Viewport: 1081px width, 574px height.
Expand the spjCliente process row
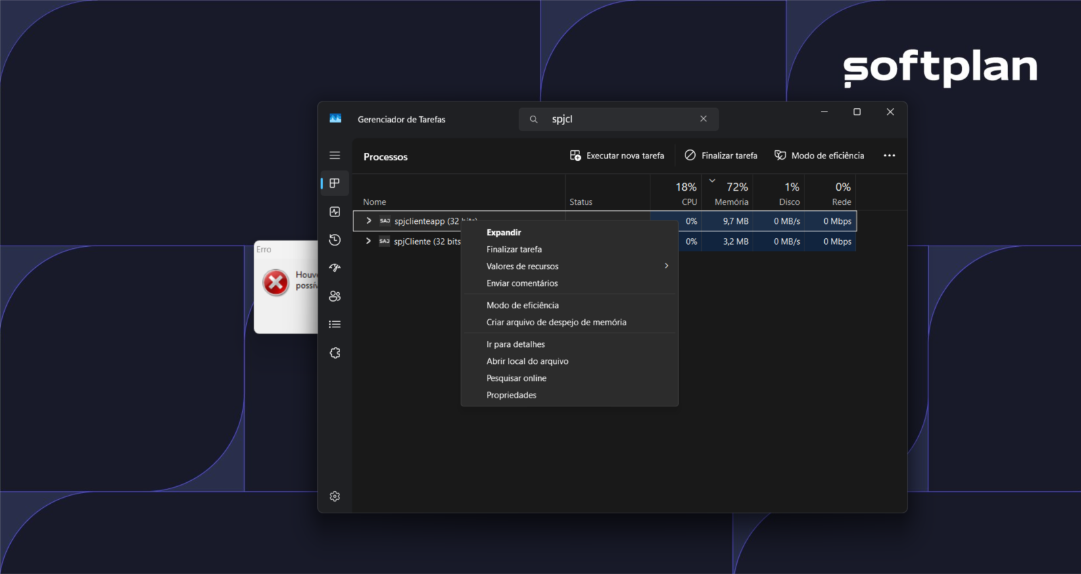click(369, 241)
